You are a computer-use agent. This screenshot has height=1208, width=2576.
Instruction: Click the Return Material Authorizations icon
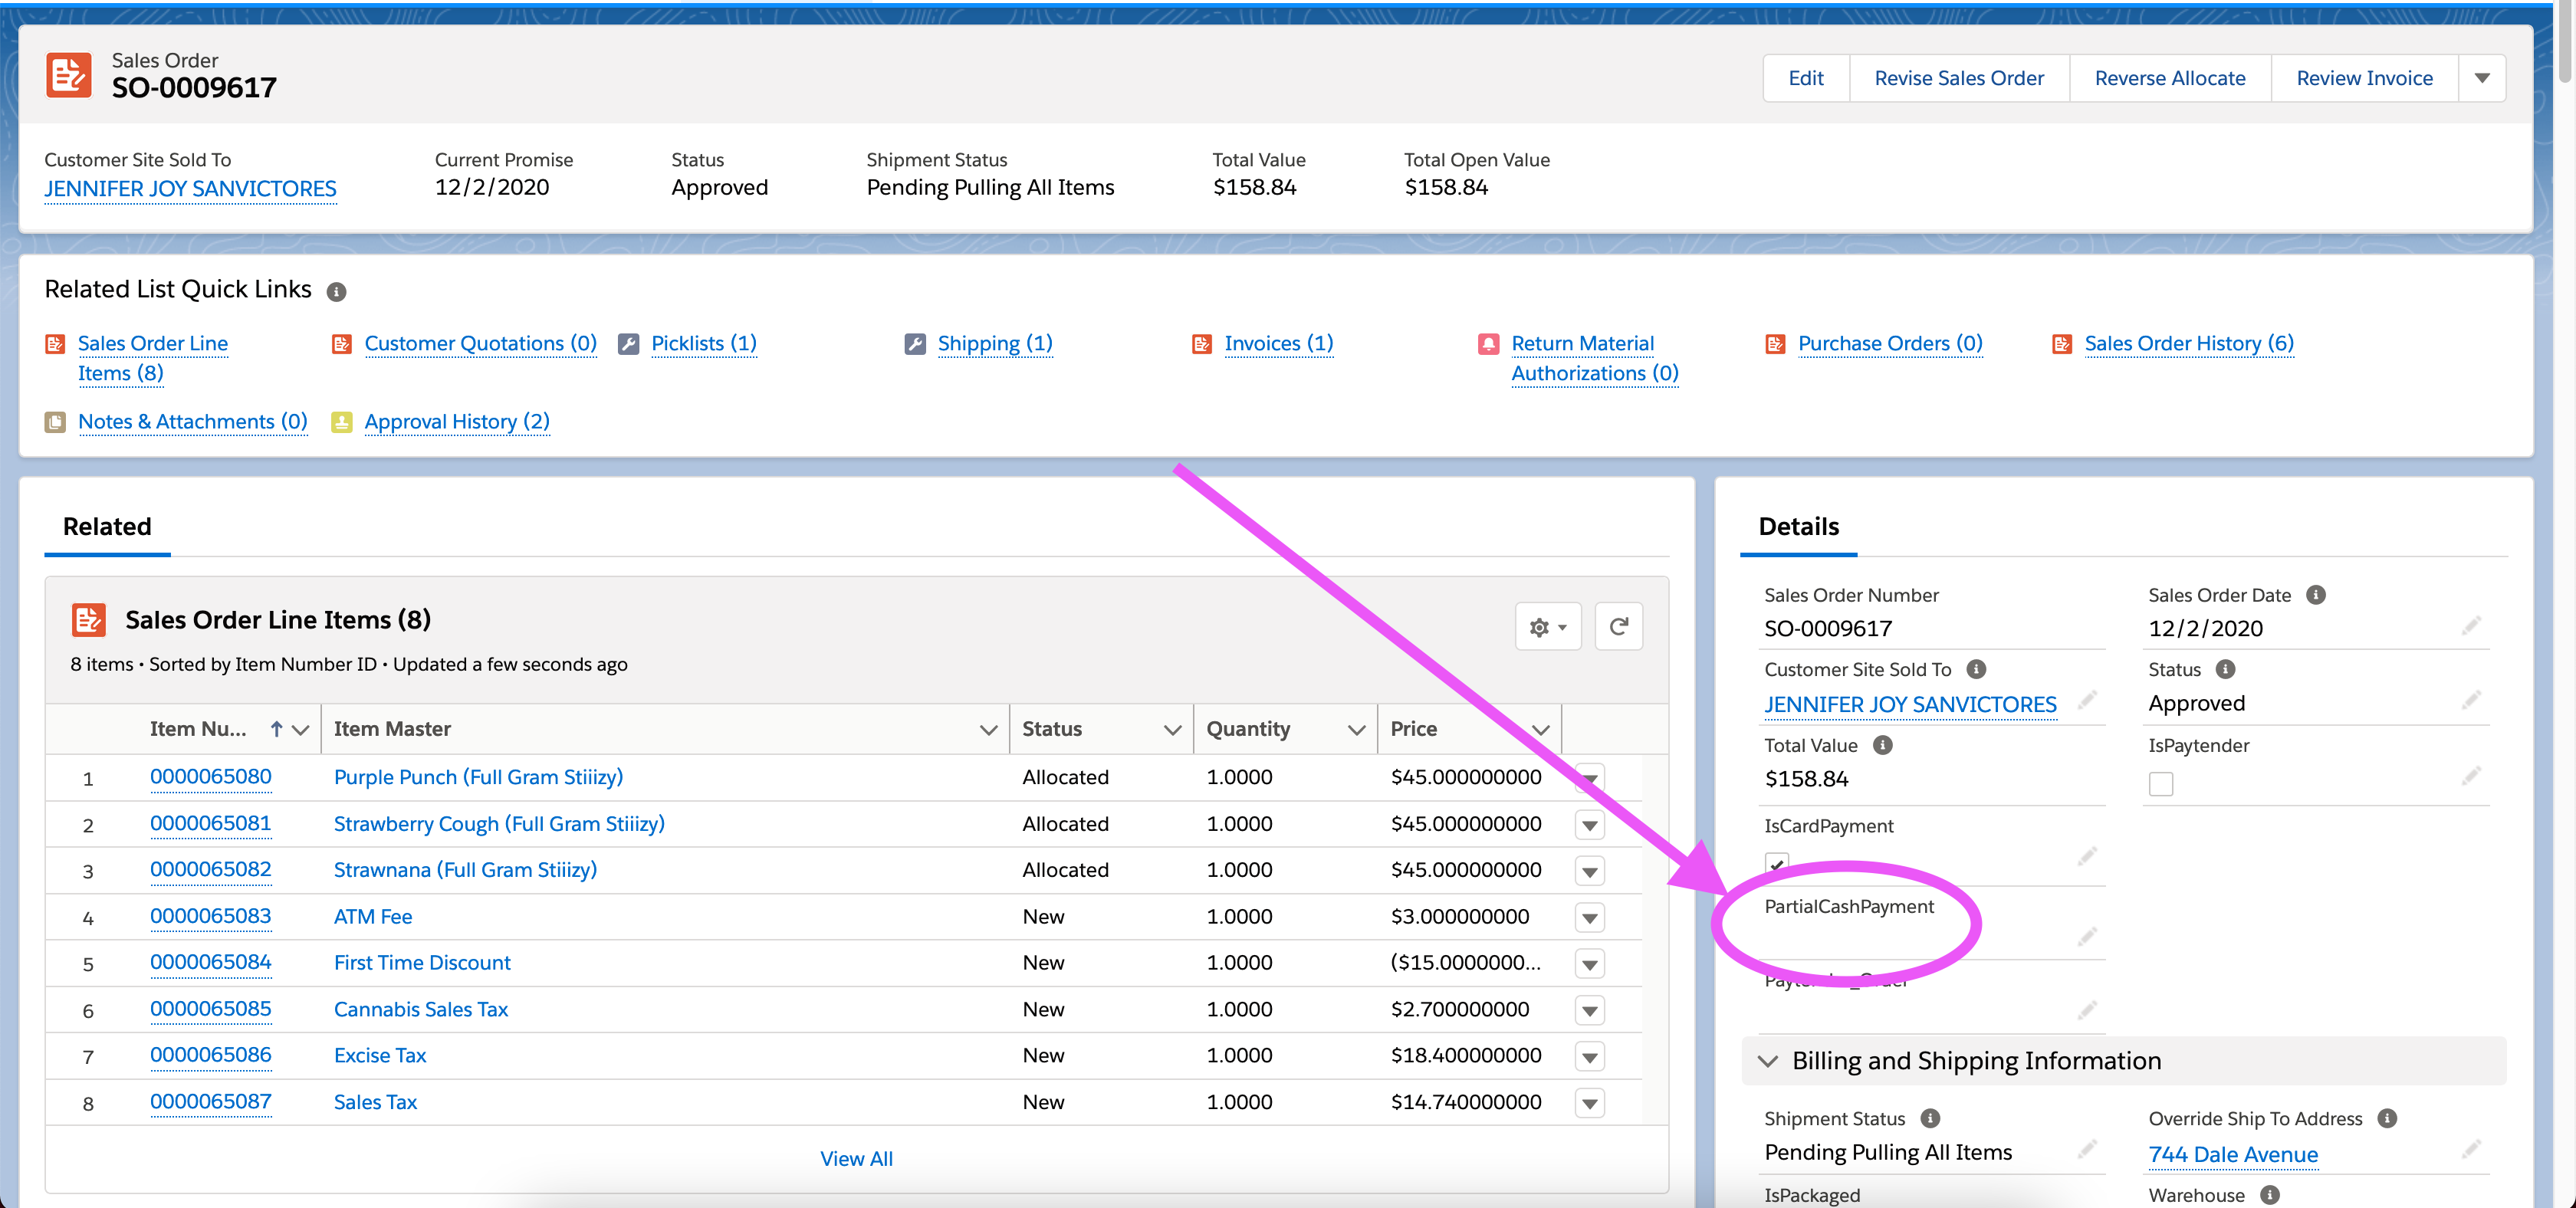1489,344
